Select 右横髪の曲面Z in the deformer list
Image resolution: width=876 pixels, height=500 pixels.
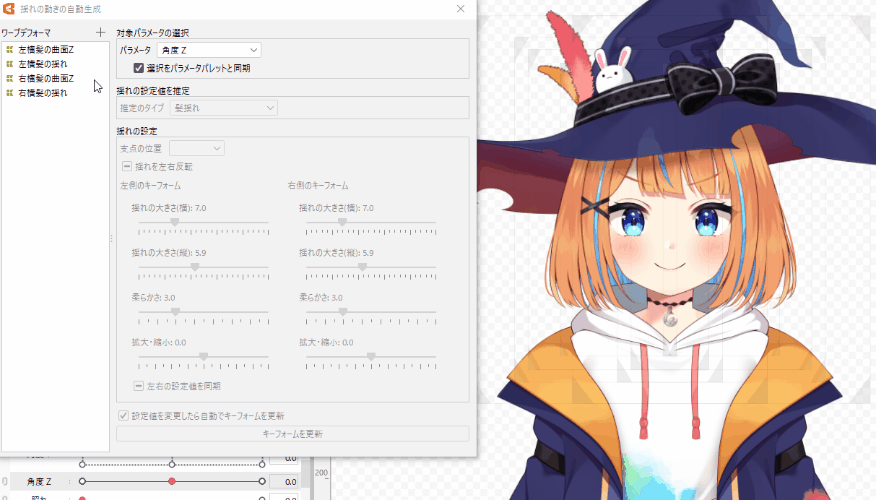[x=46, y=78]
